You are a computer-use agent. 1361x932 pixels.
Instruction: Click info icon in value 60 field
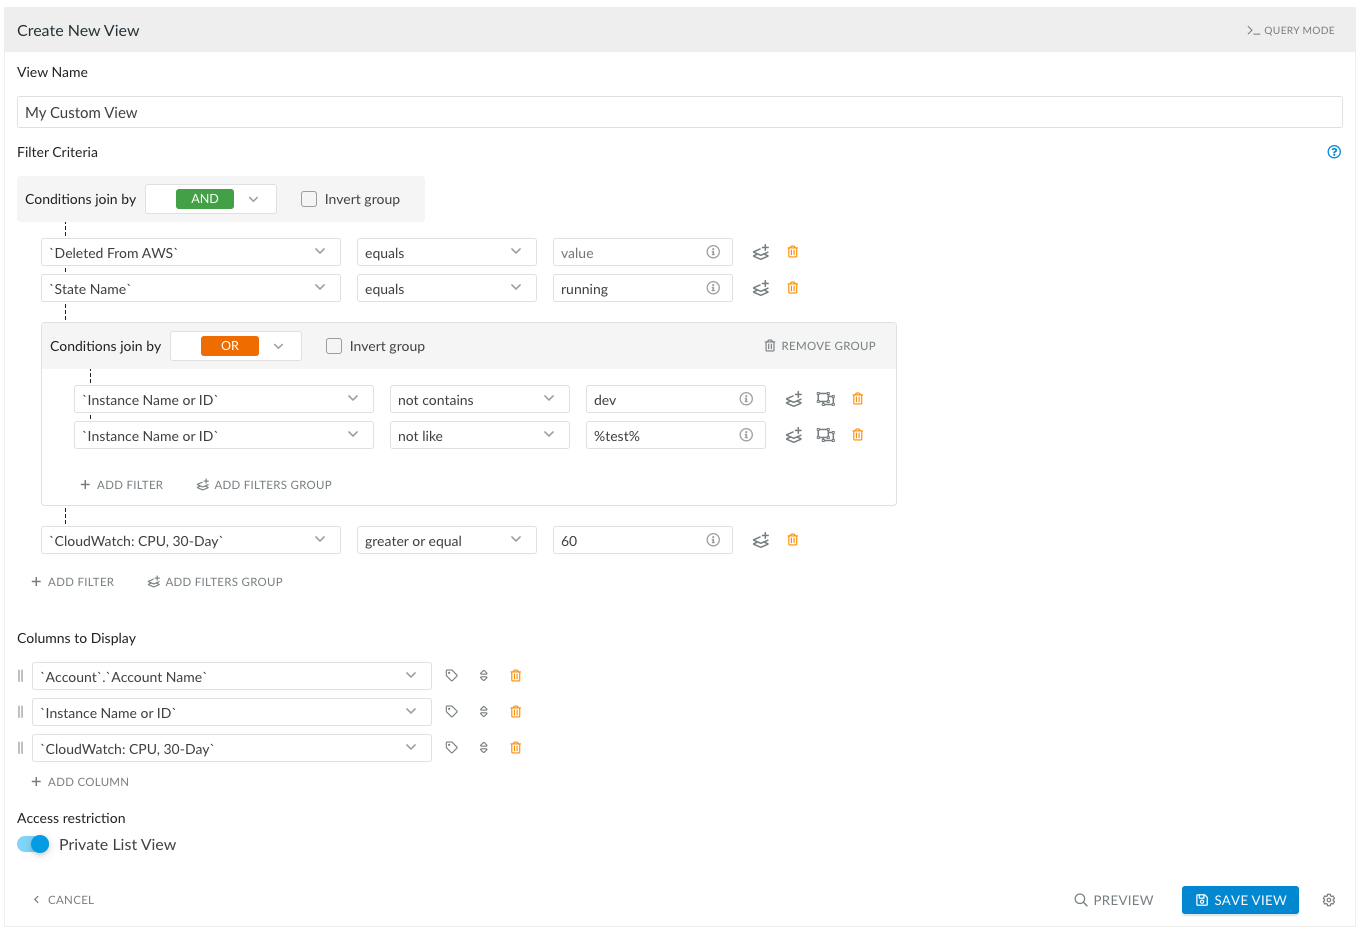713,540
